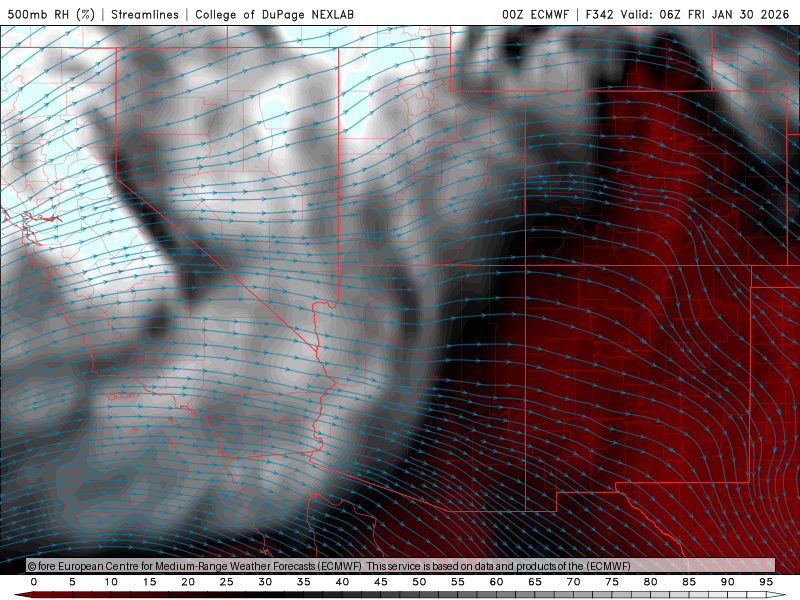Click the "90" label on the color scale

[727, 582]
